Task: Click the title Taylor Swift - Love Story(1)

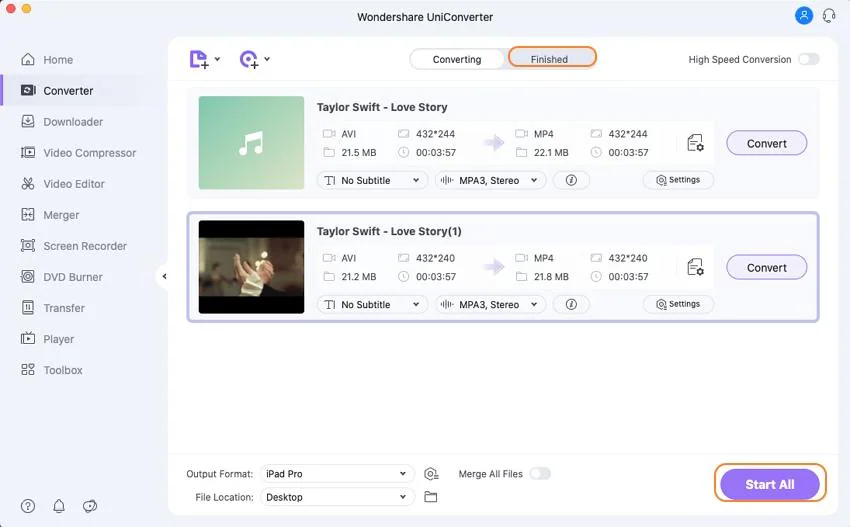Action: [x=389, y=231]
